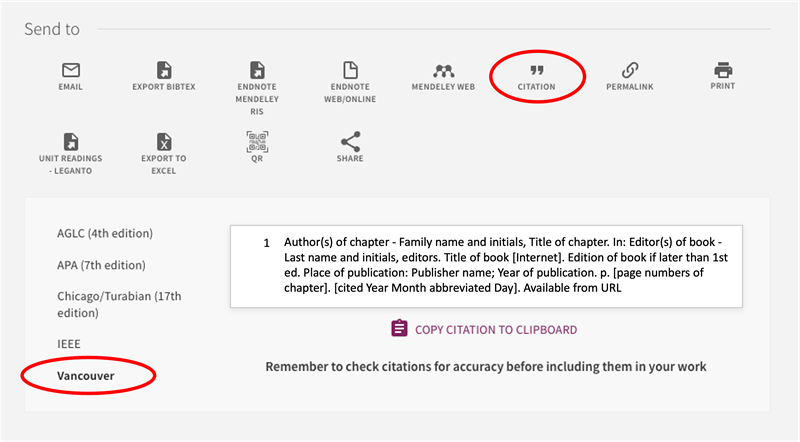Select the Export BibTeX icon

point(164,70)
